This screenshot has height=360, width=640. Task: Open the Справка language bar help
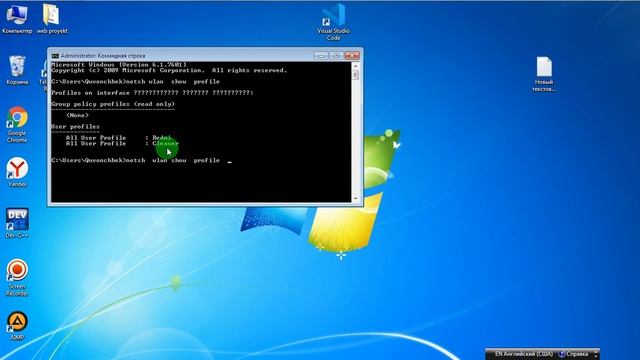(573, 354)
